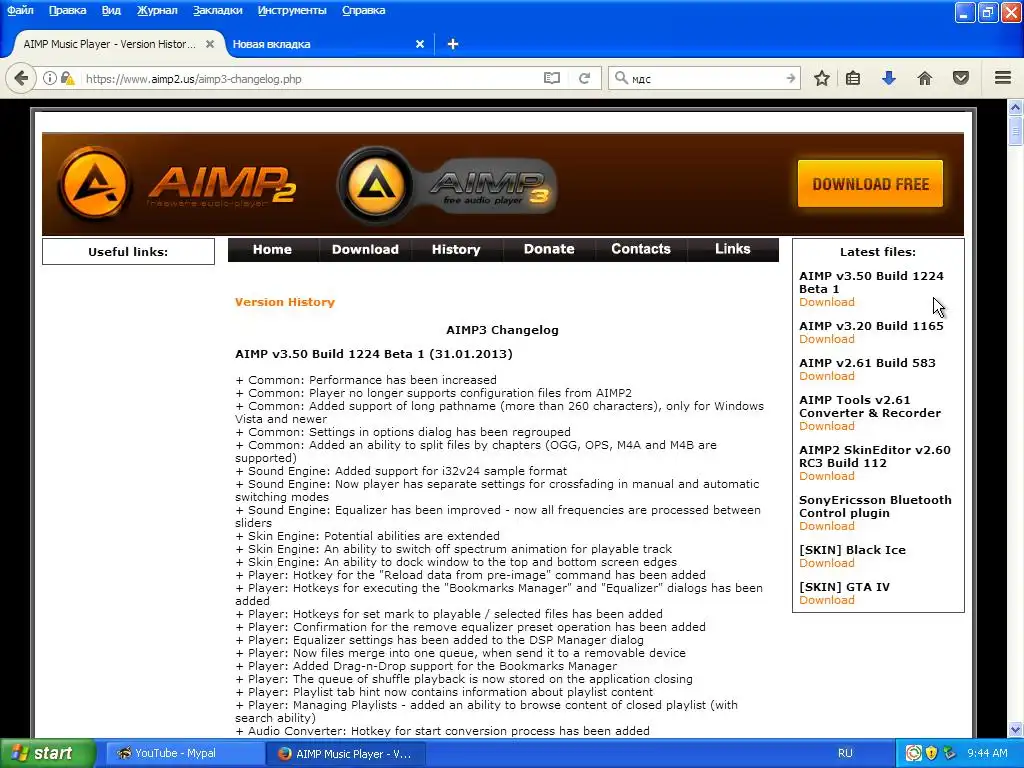Viewport: 1024px width, 768px height.
Task: Click the scroll up arrow of page scrollbar
Action: click(1016, 107)
